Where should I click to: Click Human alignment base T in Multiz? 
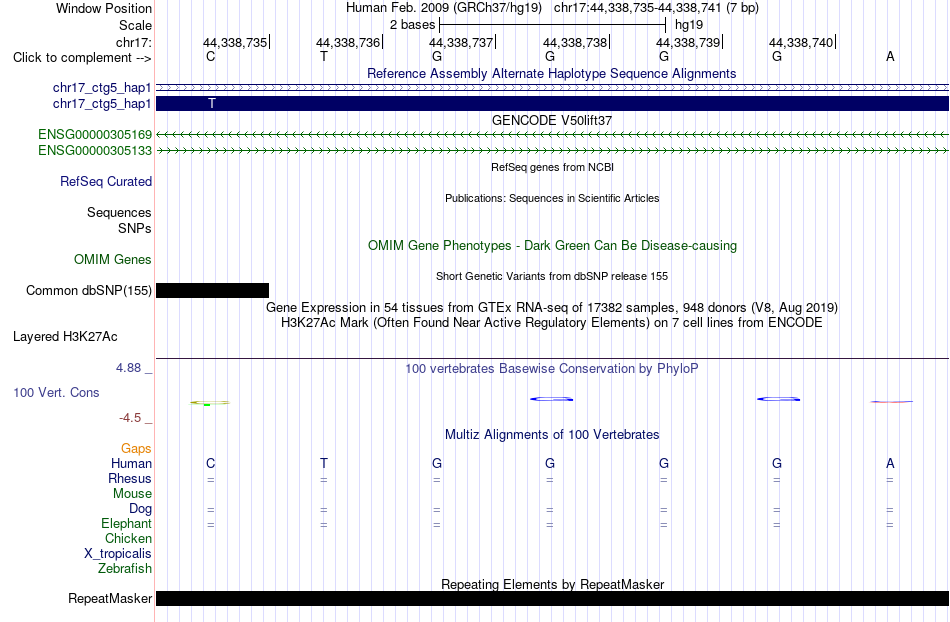click(x=324, y=463)
